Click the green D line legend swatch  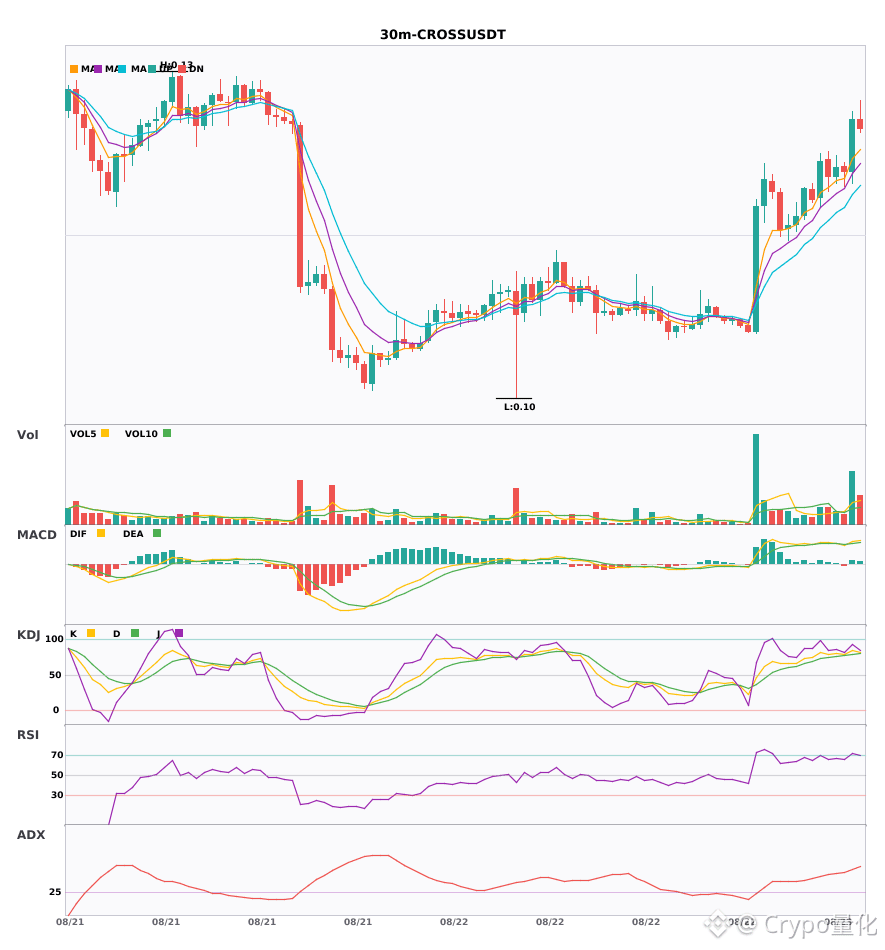pos(135,633)
